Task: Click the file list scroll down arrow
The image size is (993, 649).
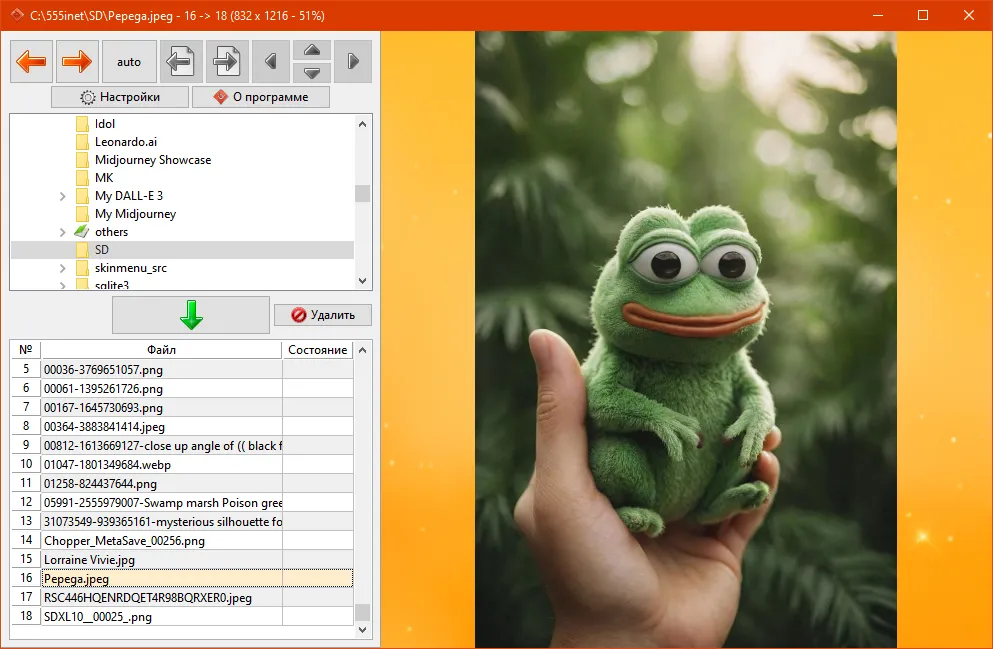Action: pos(362,630)
